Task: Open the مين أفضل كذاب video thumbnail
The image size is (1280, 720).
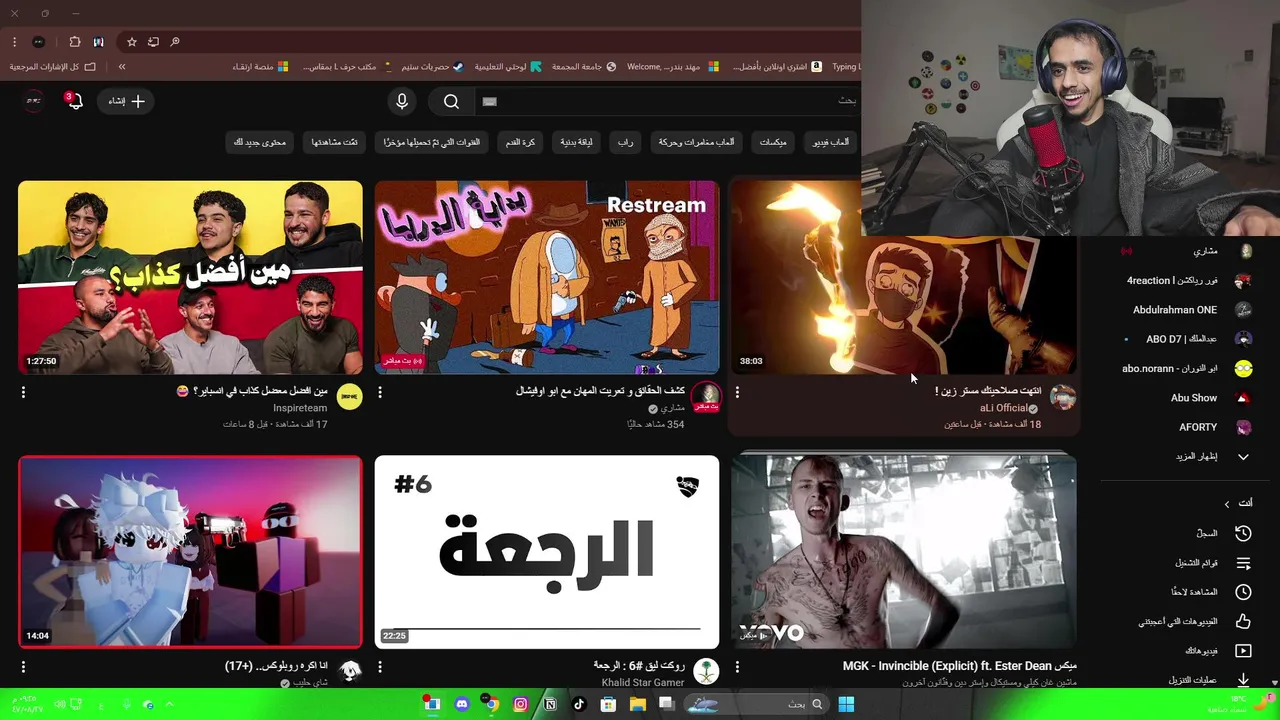Action: tap(190, 277)
